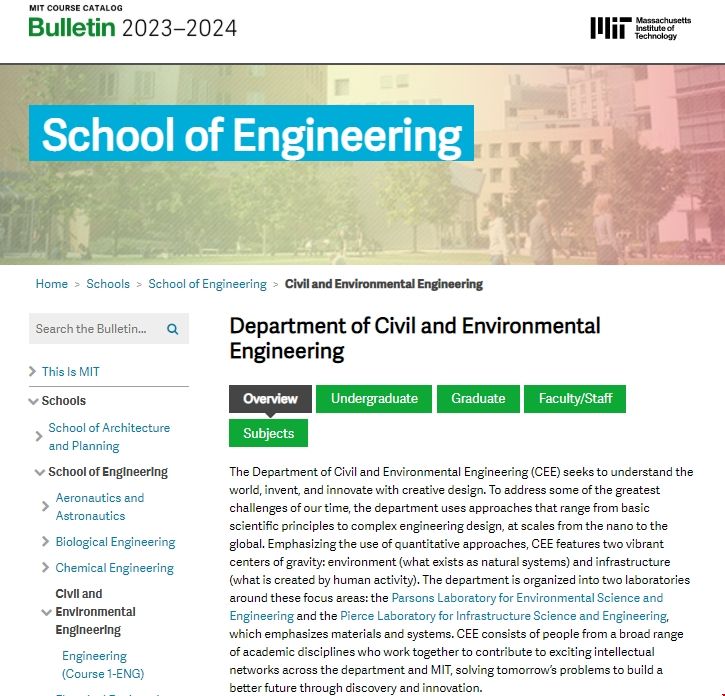Image resolution: width=725 pixels, height=696 pixels.
Task: Click the search magnifier icon
Action: coord(172,329)
